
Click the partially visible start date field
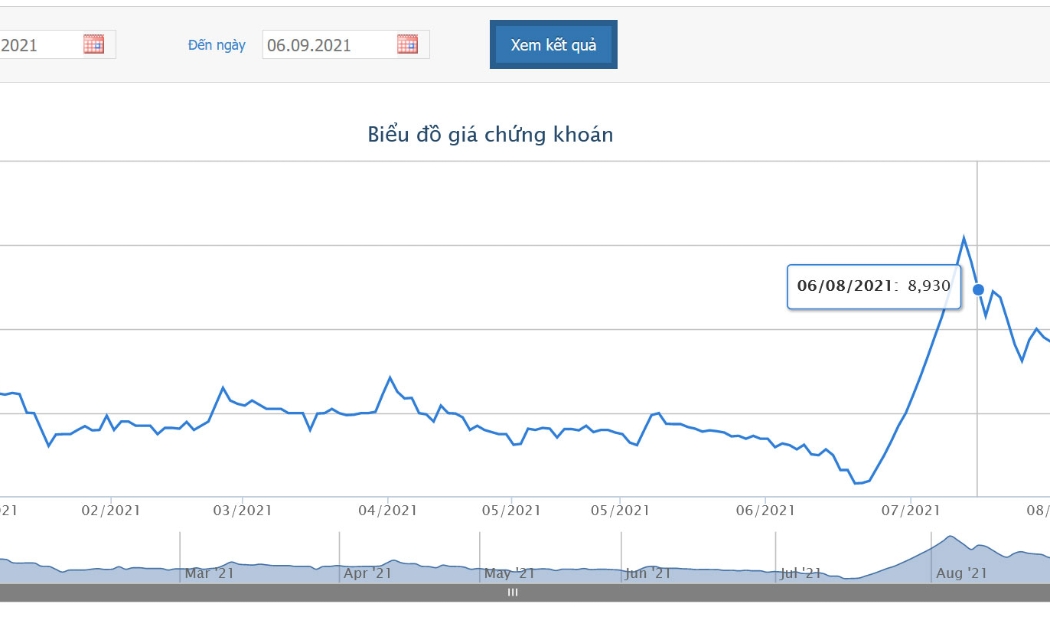pos(58,45)
